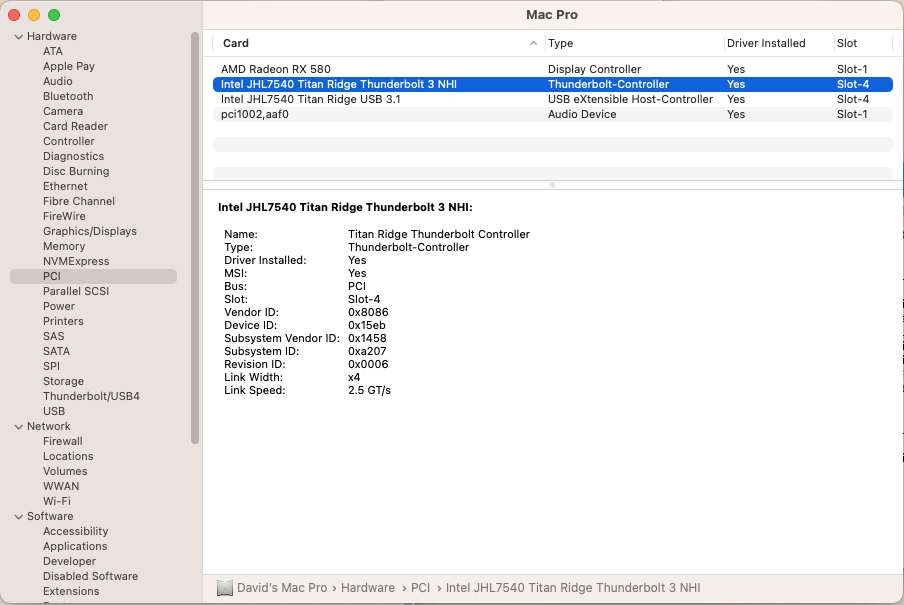This screenshot has height=605, width=904.
Task: Sort by the Driver Installed column header
Action: point(766,43)
